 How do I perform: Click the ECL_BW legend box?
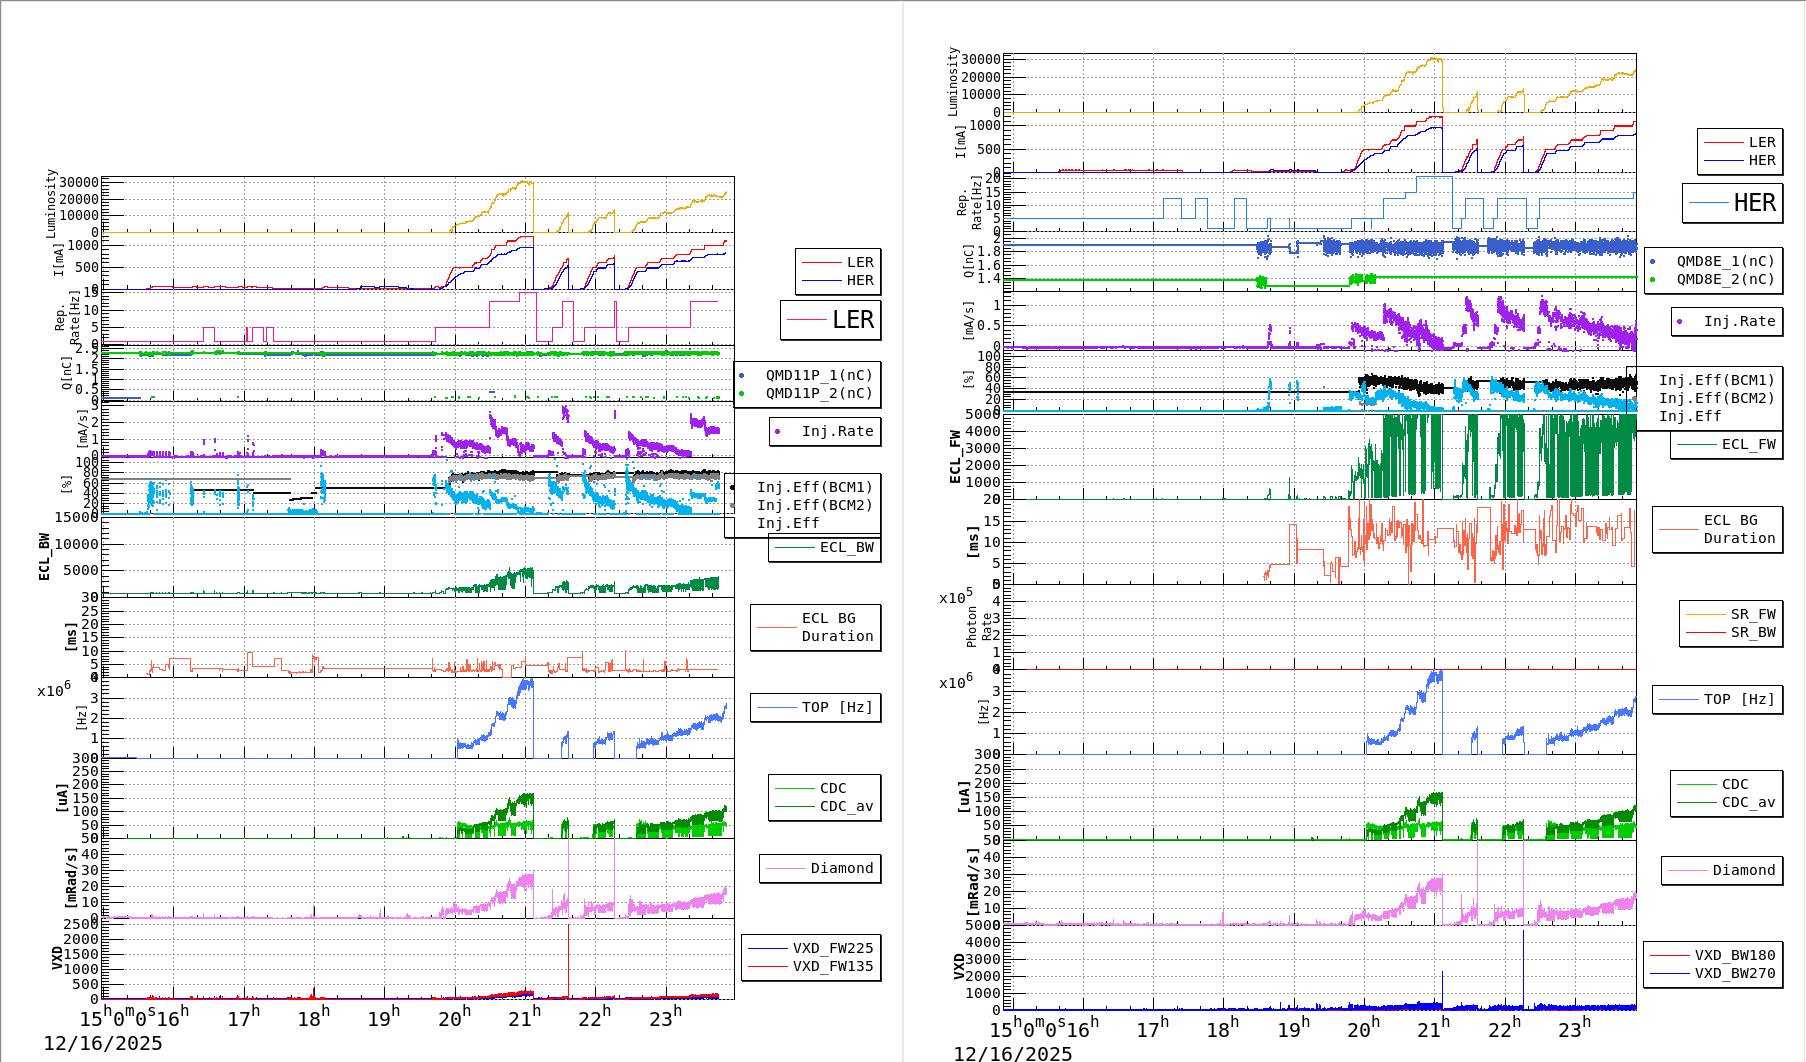[x=825, y=548]
